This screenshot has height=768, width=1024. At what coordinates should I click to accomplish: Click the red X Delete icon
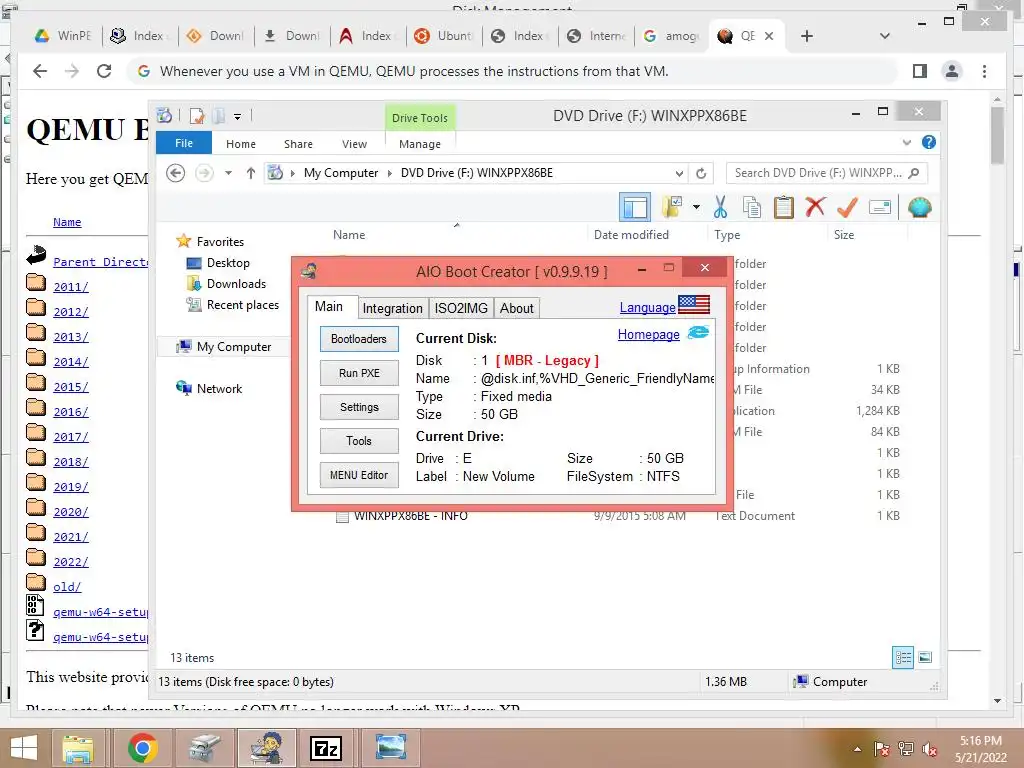815,207
